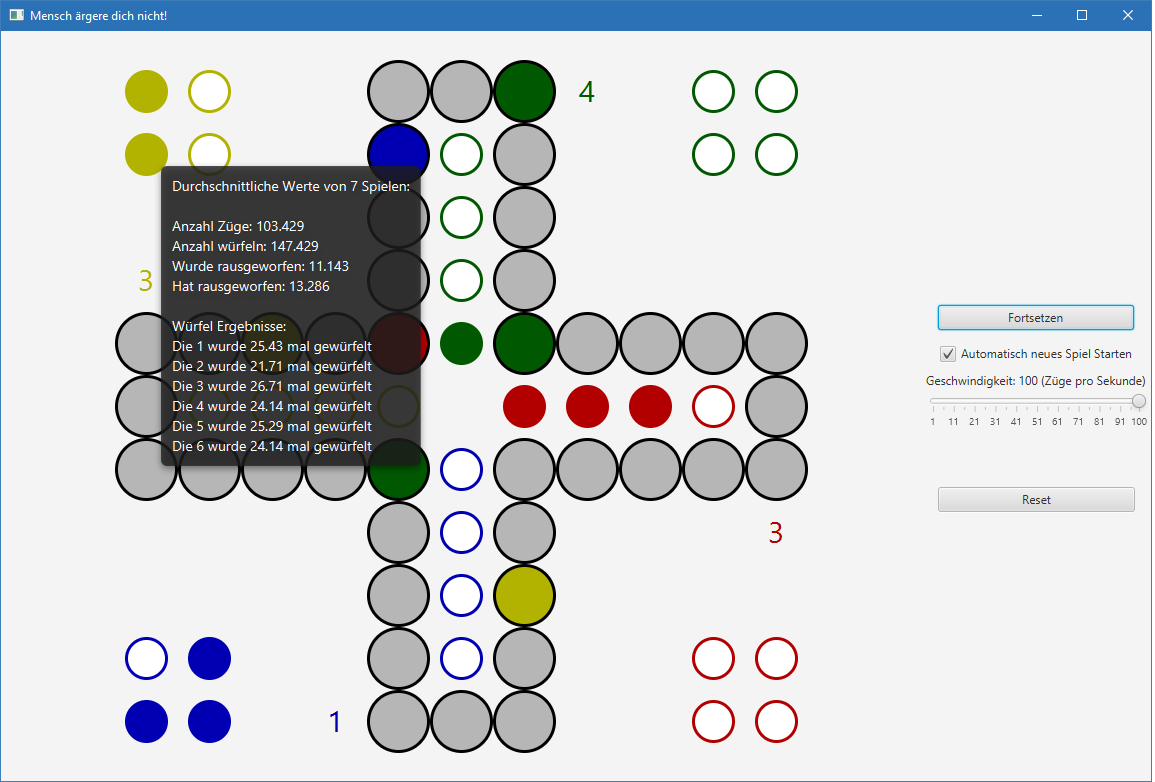Click the Anzahl Züge: 103.429 line
Image resolution: width=1155 pixels, height=782 pixels.
(238, 226)
